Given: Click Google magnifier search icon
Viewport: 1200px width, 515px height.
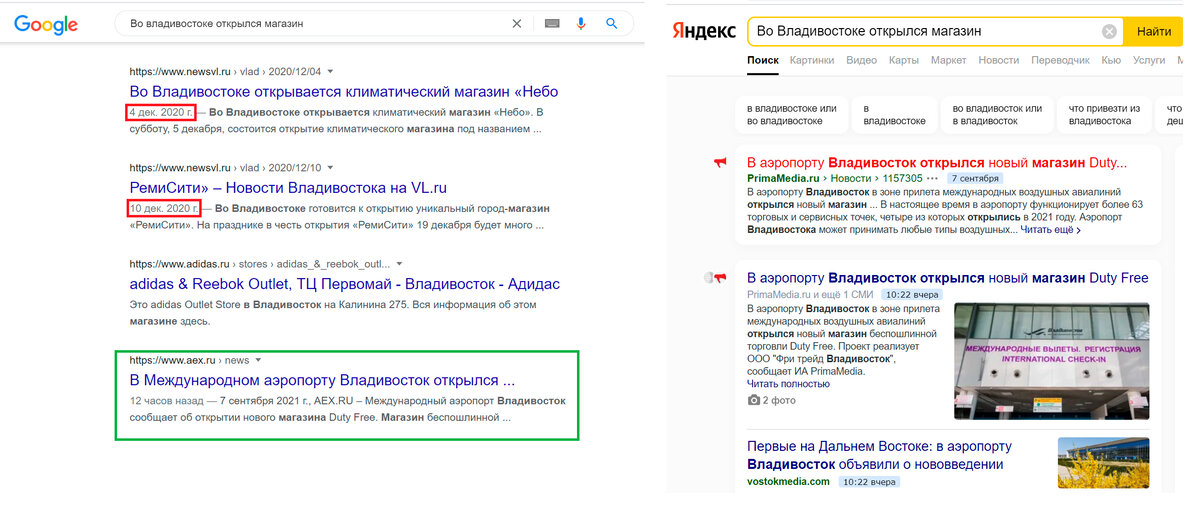Looking at the screenshot, I should tap(612, 23).
